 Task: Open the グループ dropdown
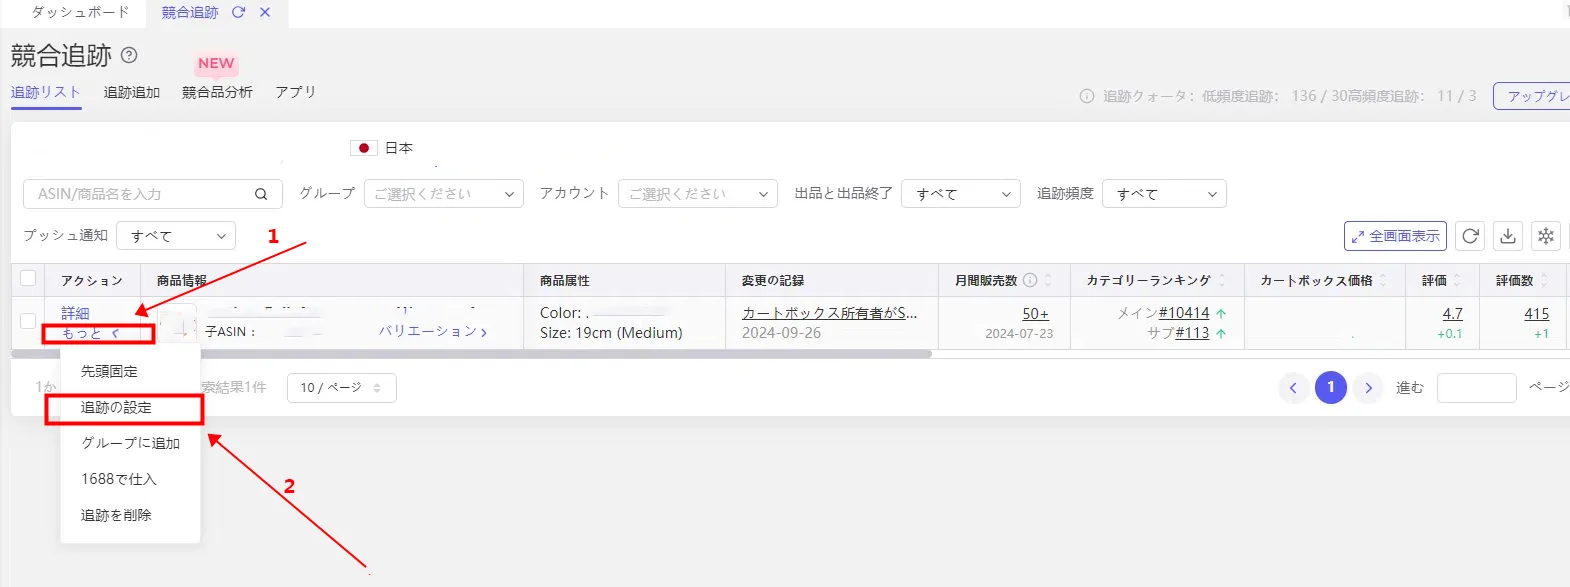pyautogui.click(x=444, y=194)
